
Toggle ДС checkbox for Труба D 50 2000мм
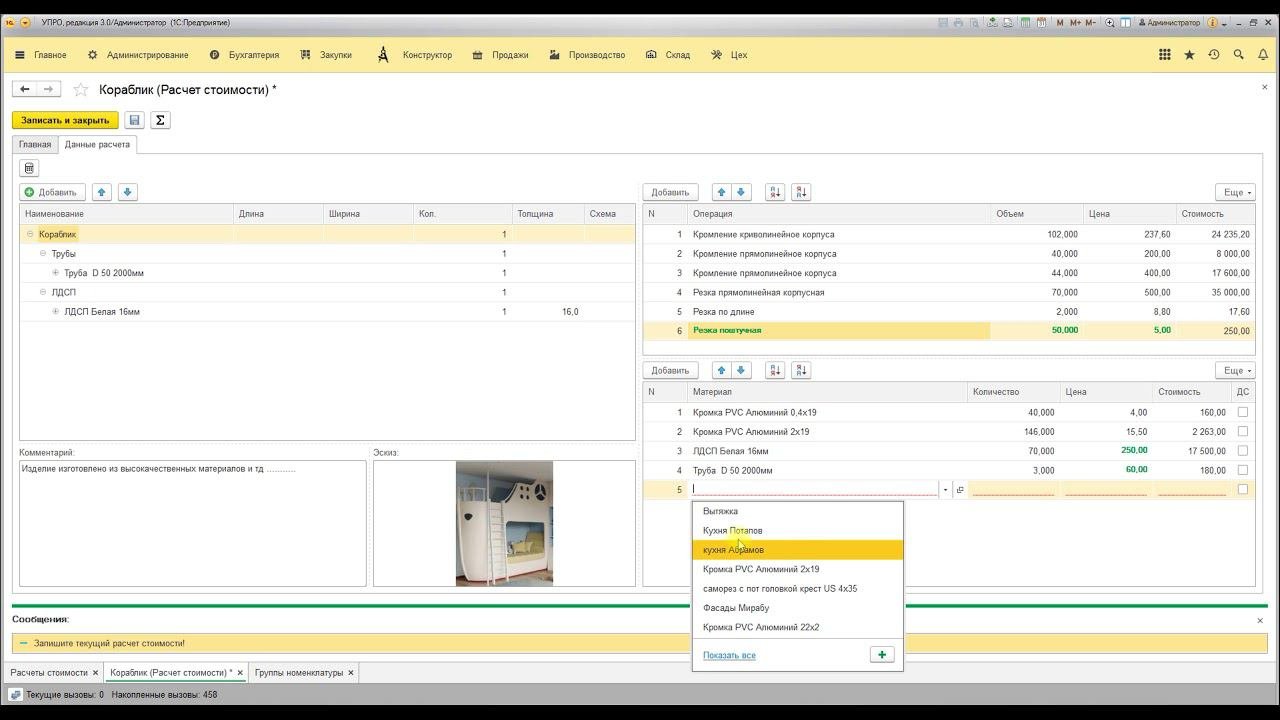coord(1242,470)
